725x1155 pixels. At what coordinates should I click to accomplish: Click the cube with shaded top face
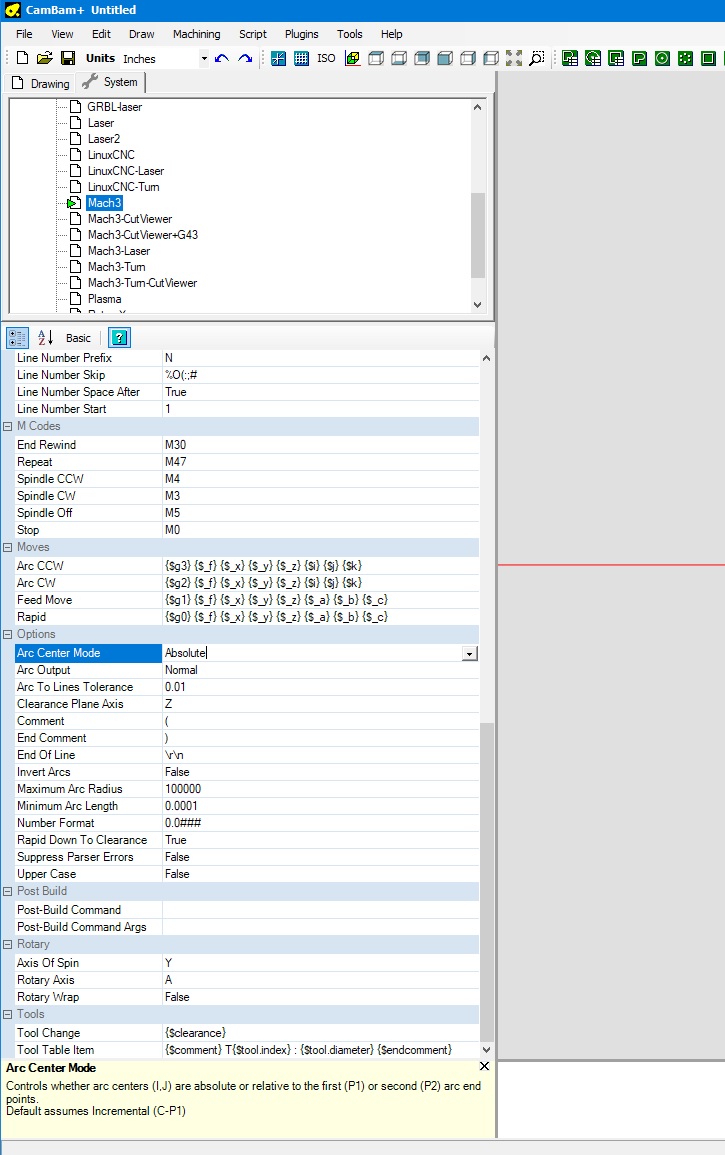[422, 58]
